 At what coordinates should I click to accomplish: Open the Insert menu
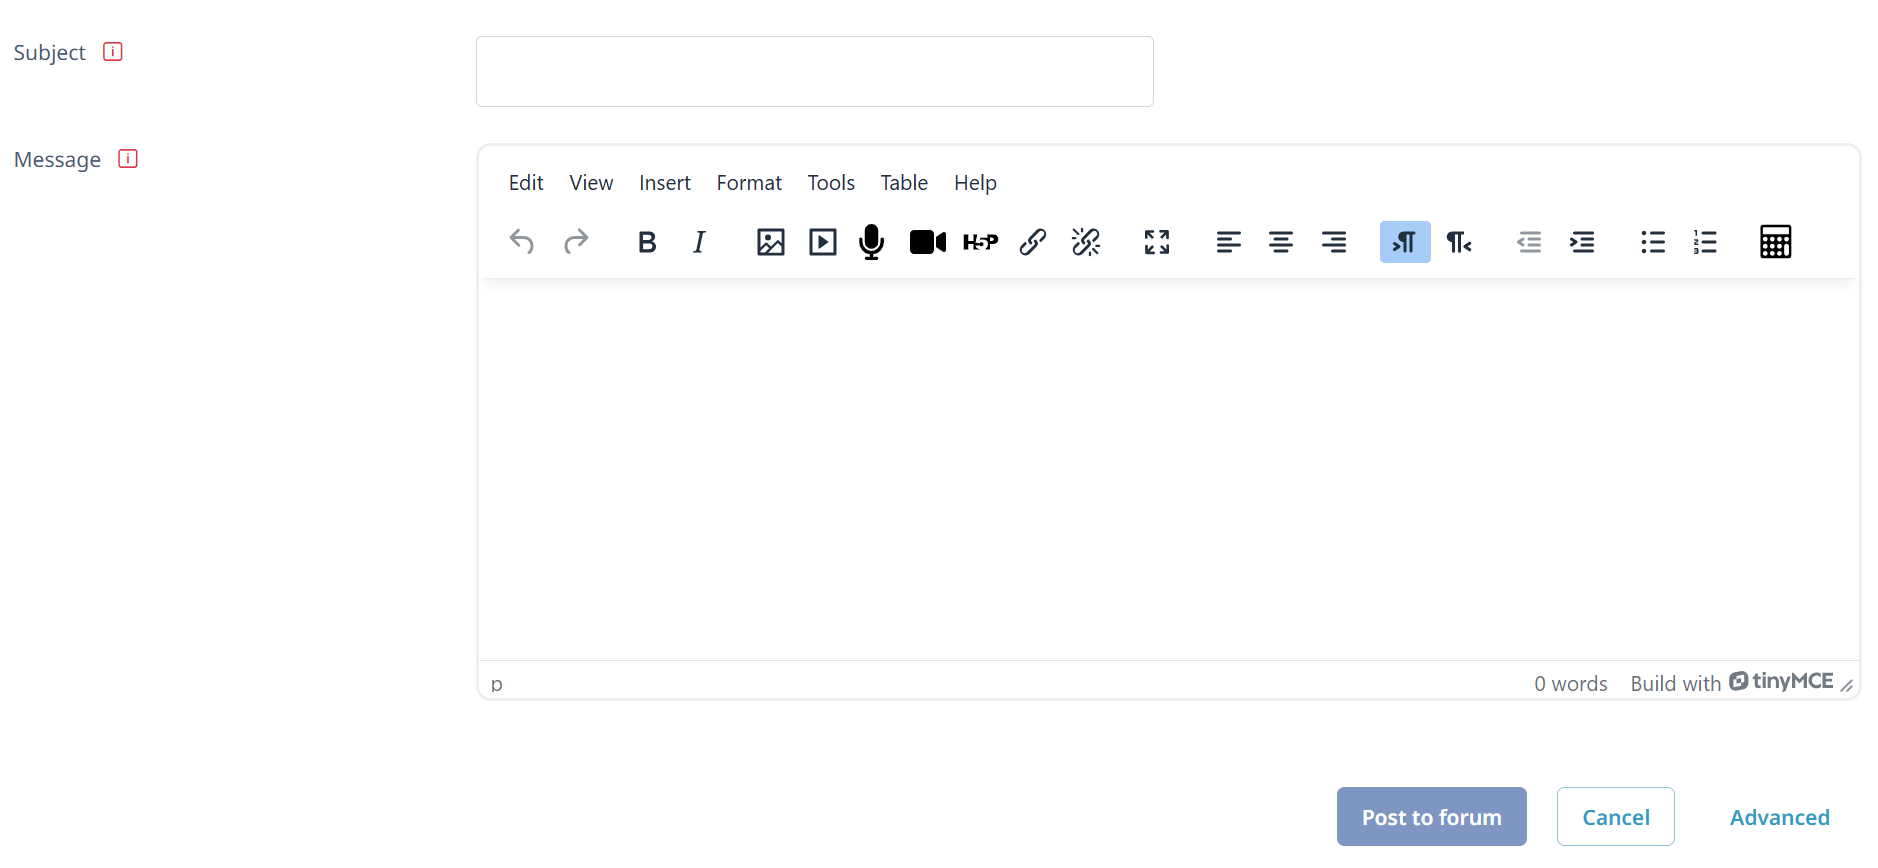click(665, 183)
